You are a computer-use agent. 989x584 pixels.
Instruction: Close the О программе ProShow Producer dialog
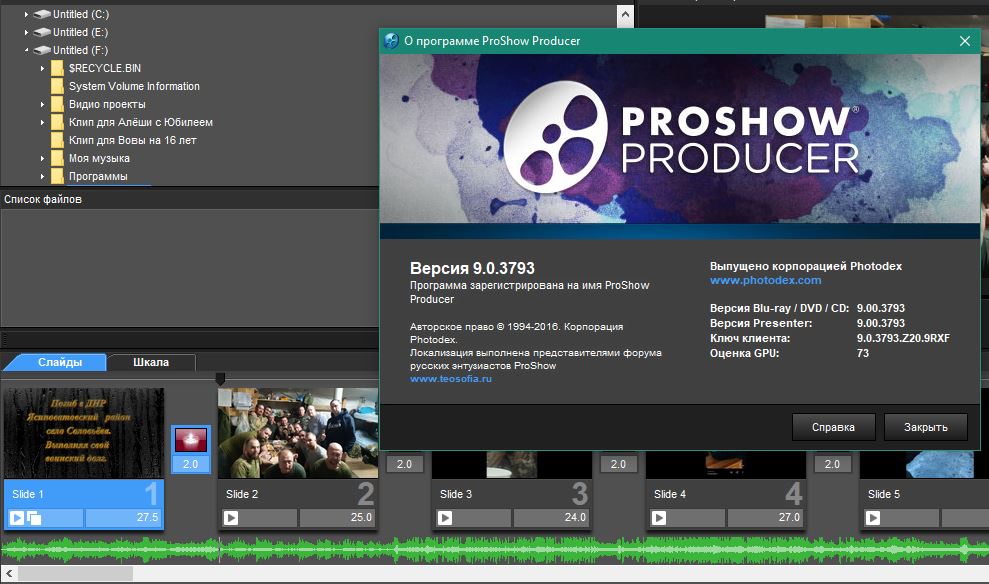click(x=964, y=41)
